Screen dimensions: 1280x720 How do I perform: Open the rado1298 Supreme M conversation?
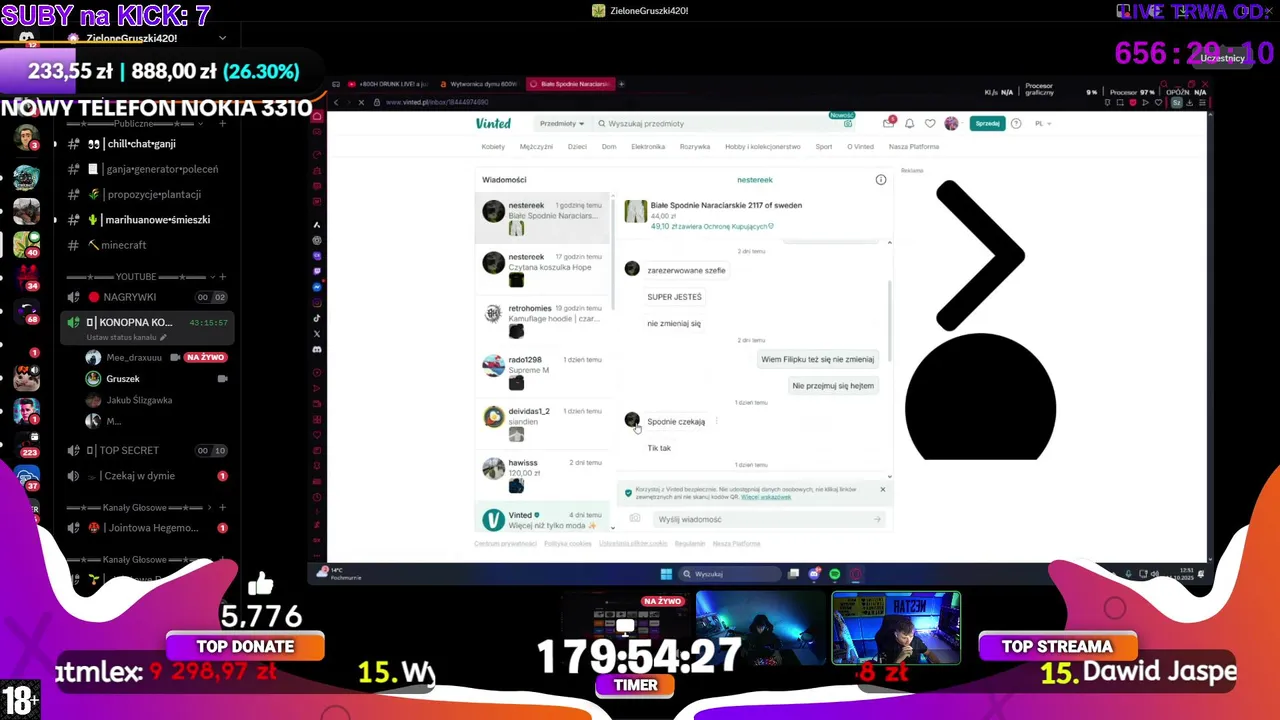(542, 371)
